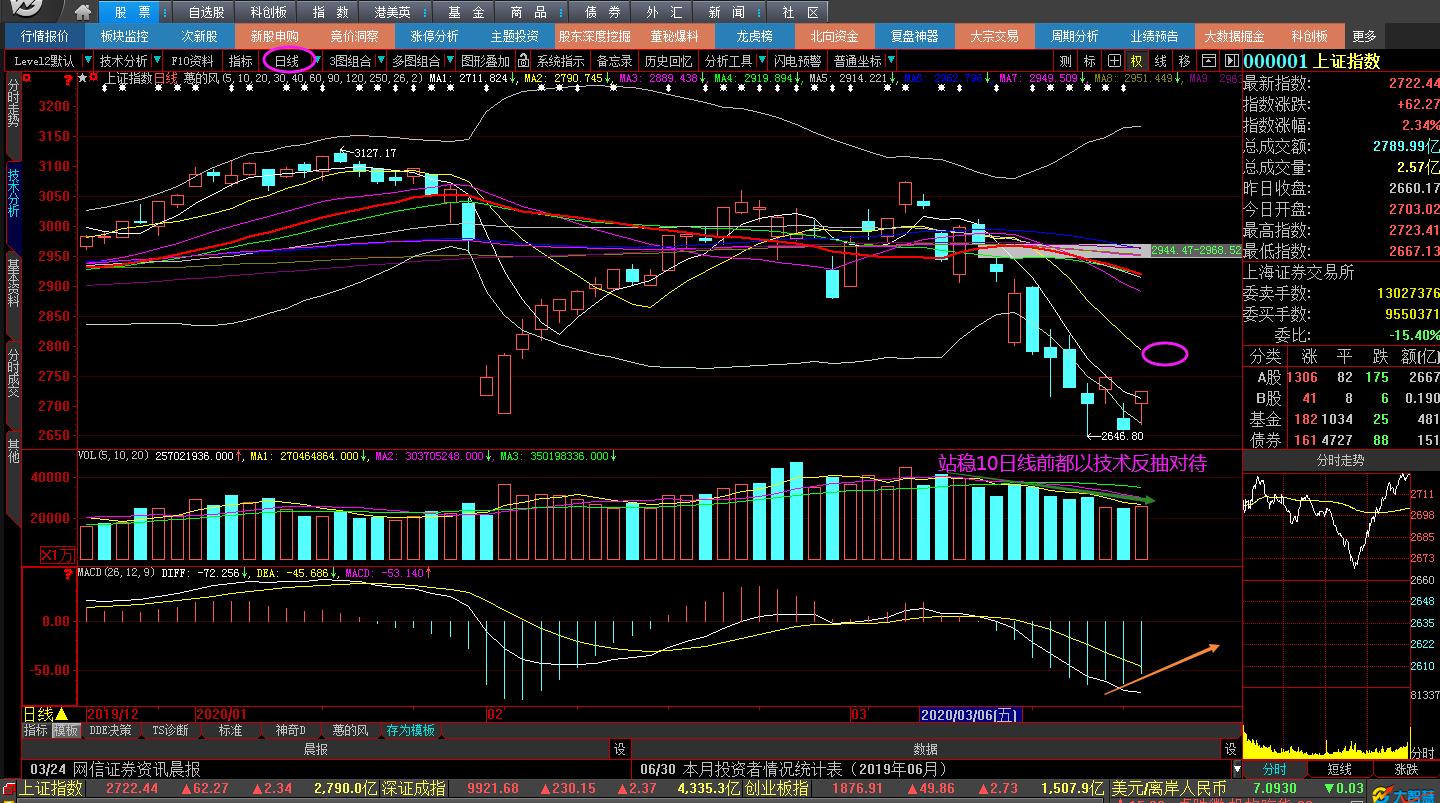Click the 日线 period triangle marker
Image resolution: width=1440 pixels, height=803 pixels.
point(62,714)
